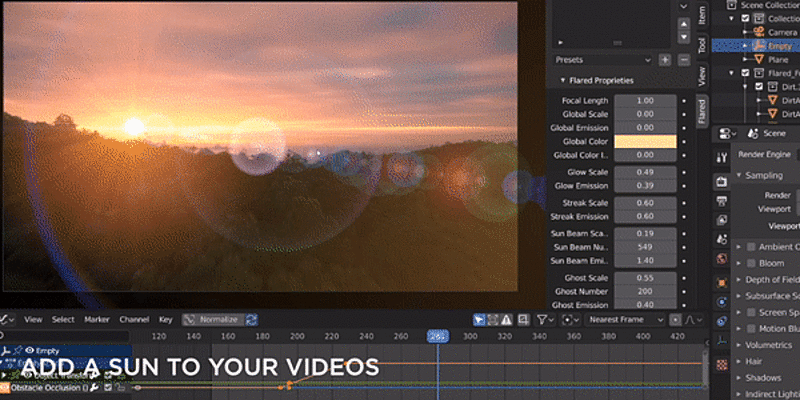Click the Global Color swatch
The width and height of the screenshot is (800, 400).
coord(645,141)
